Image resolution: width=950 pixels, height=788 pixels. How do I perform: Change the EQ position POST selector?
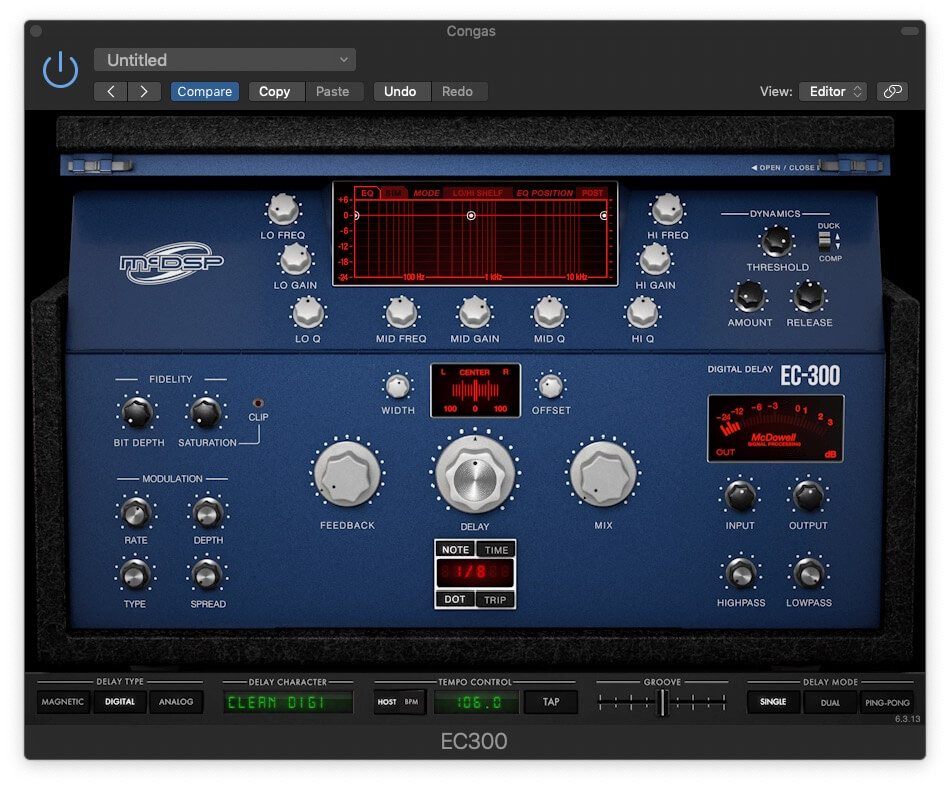(592, 193)
